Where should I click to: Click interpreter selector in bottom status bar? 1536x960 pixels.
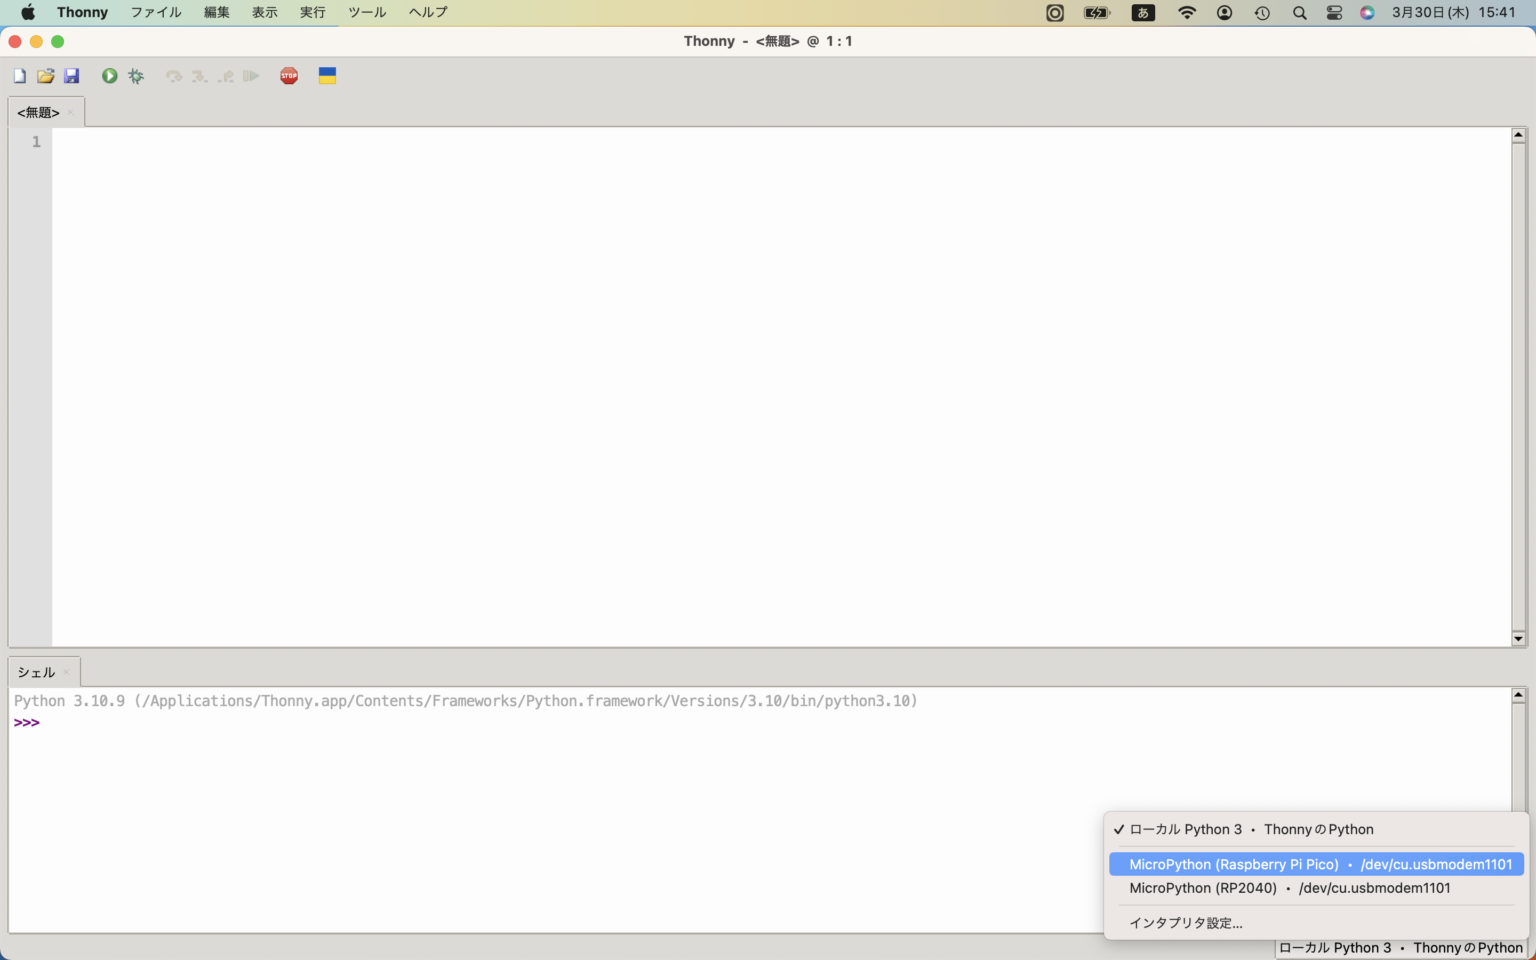click(x=1400, y=948)
